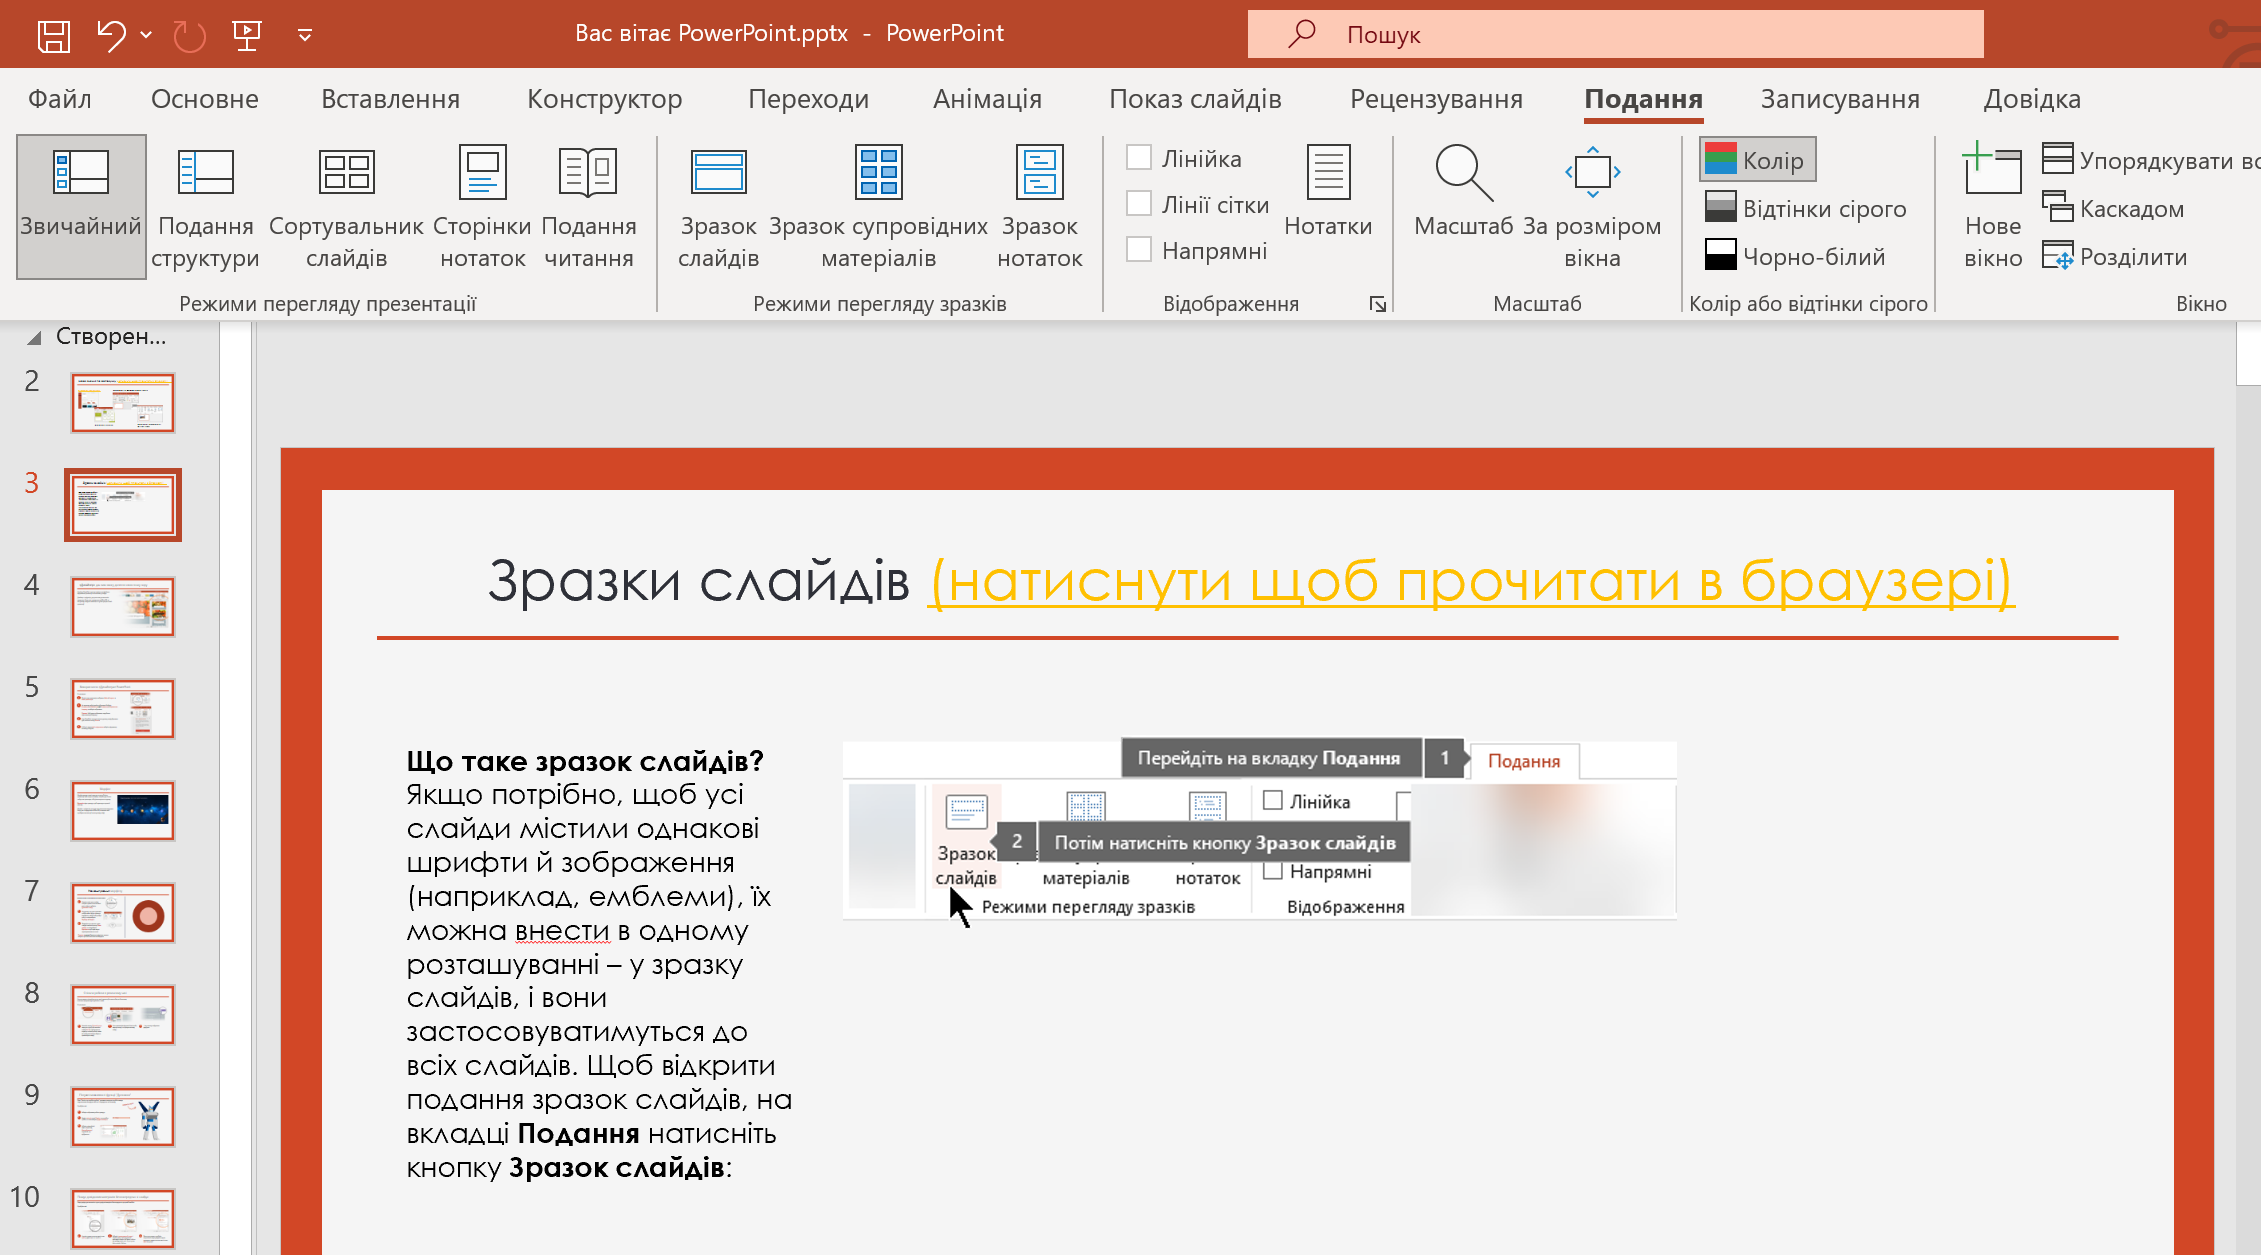Click the browser hyperlink in slide title
Viewport: 2261px width, 1255px height.
click(1470, 581)
